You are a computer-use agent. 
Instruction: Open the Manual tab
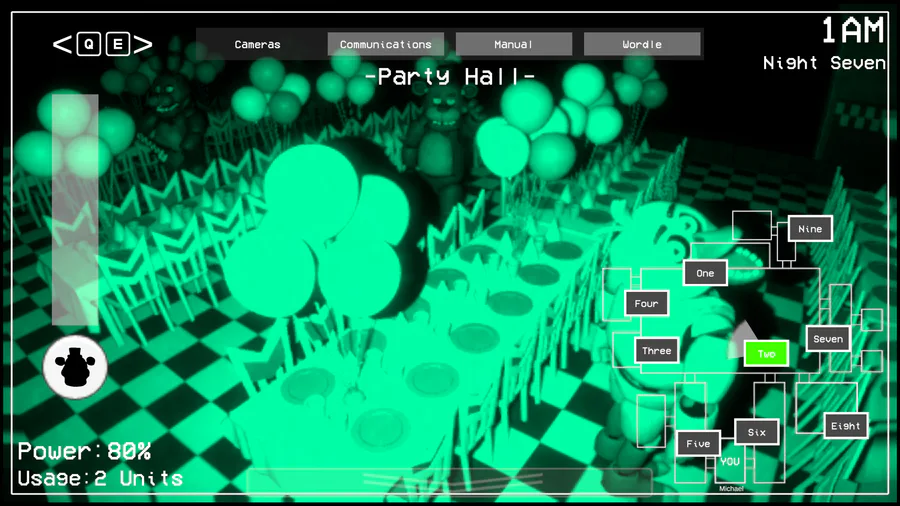pos(514,44)
